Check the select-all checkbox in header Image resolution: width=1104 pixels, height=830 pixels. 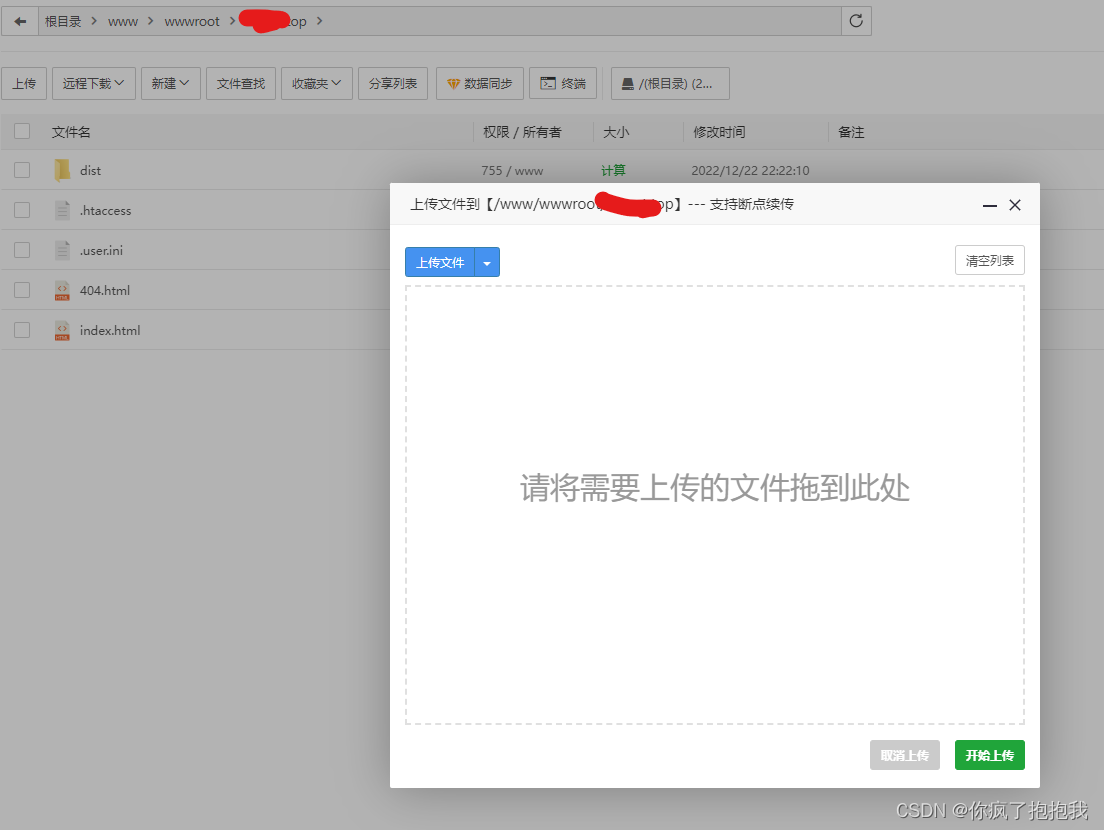coord(21,131)
